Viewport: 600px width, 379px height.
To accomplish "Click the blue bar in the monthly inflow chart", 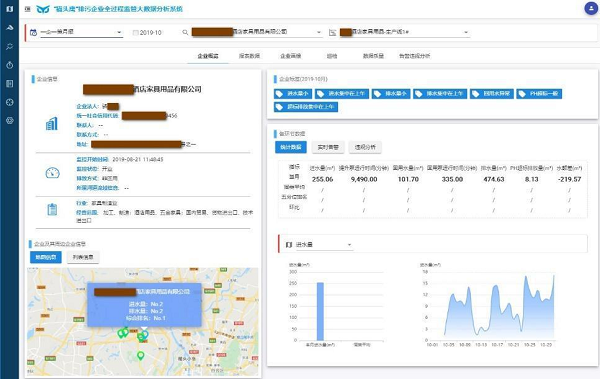I will tap(320, 311).
